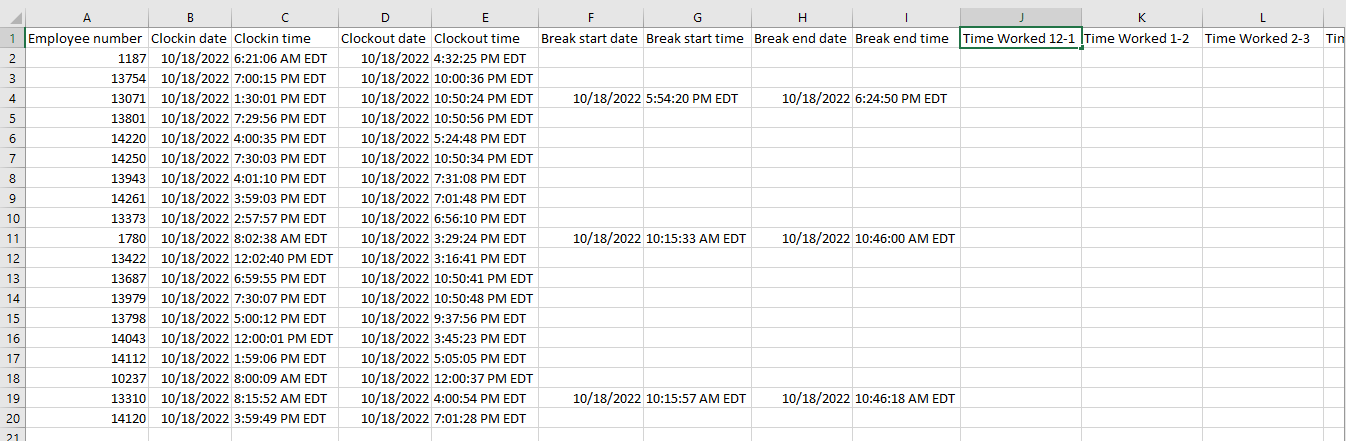Select column J header
Screen dimensions: 1346x441
coord(1020,18)
